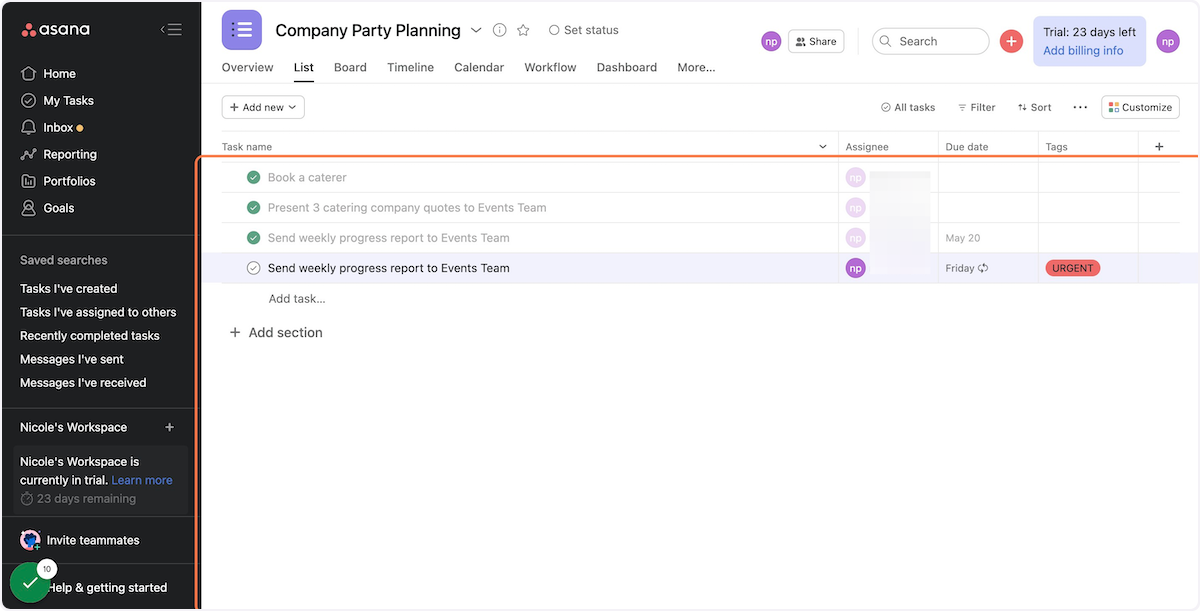Uncheck the completed weekly progress report task

[x=254, y=238]
